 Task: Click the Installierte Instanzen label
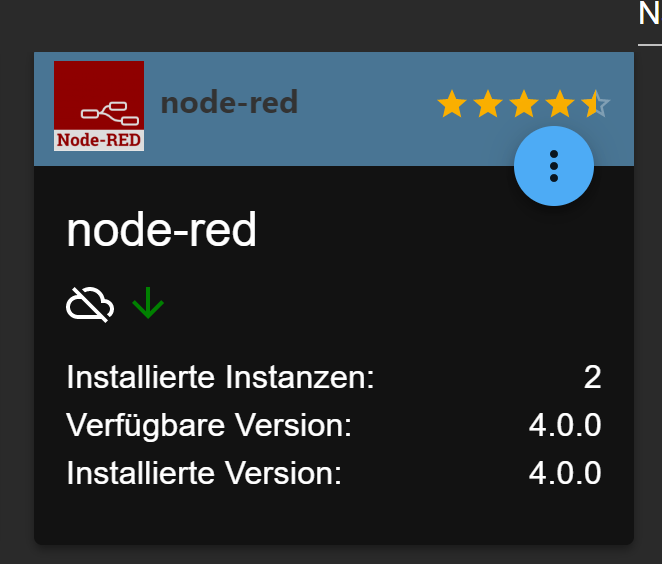[x=220, y=377]
